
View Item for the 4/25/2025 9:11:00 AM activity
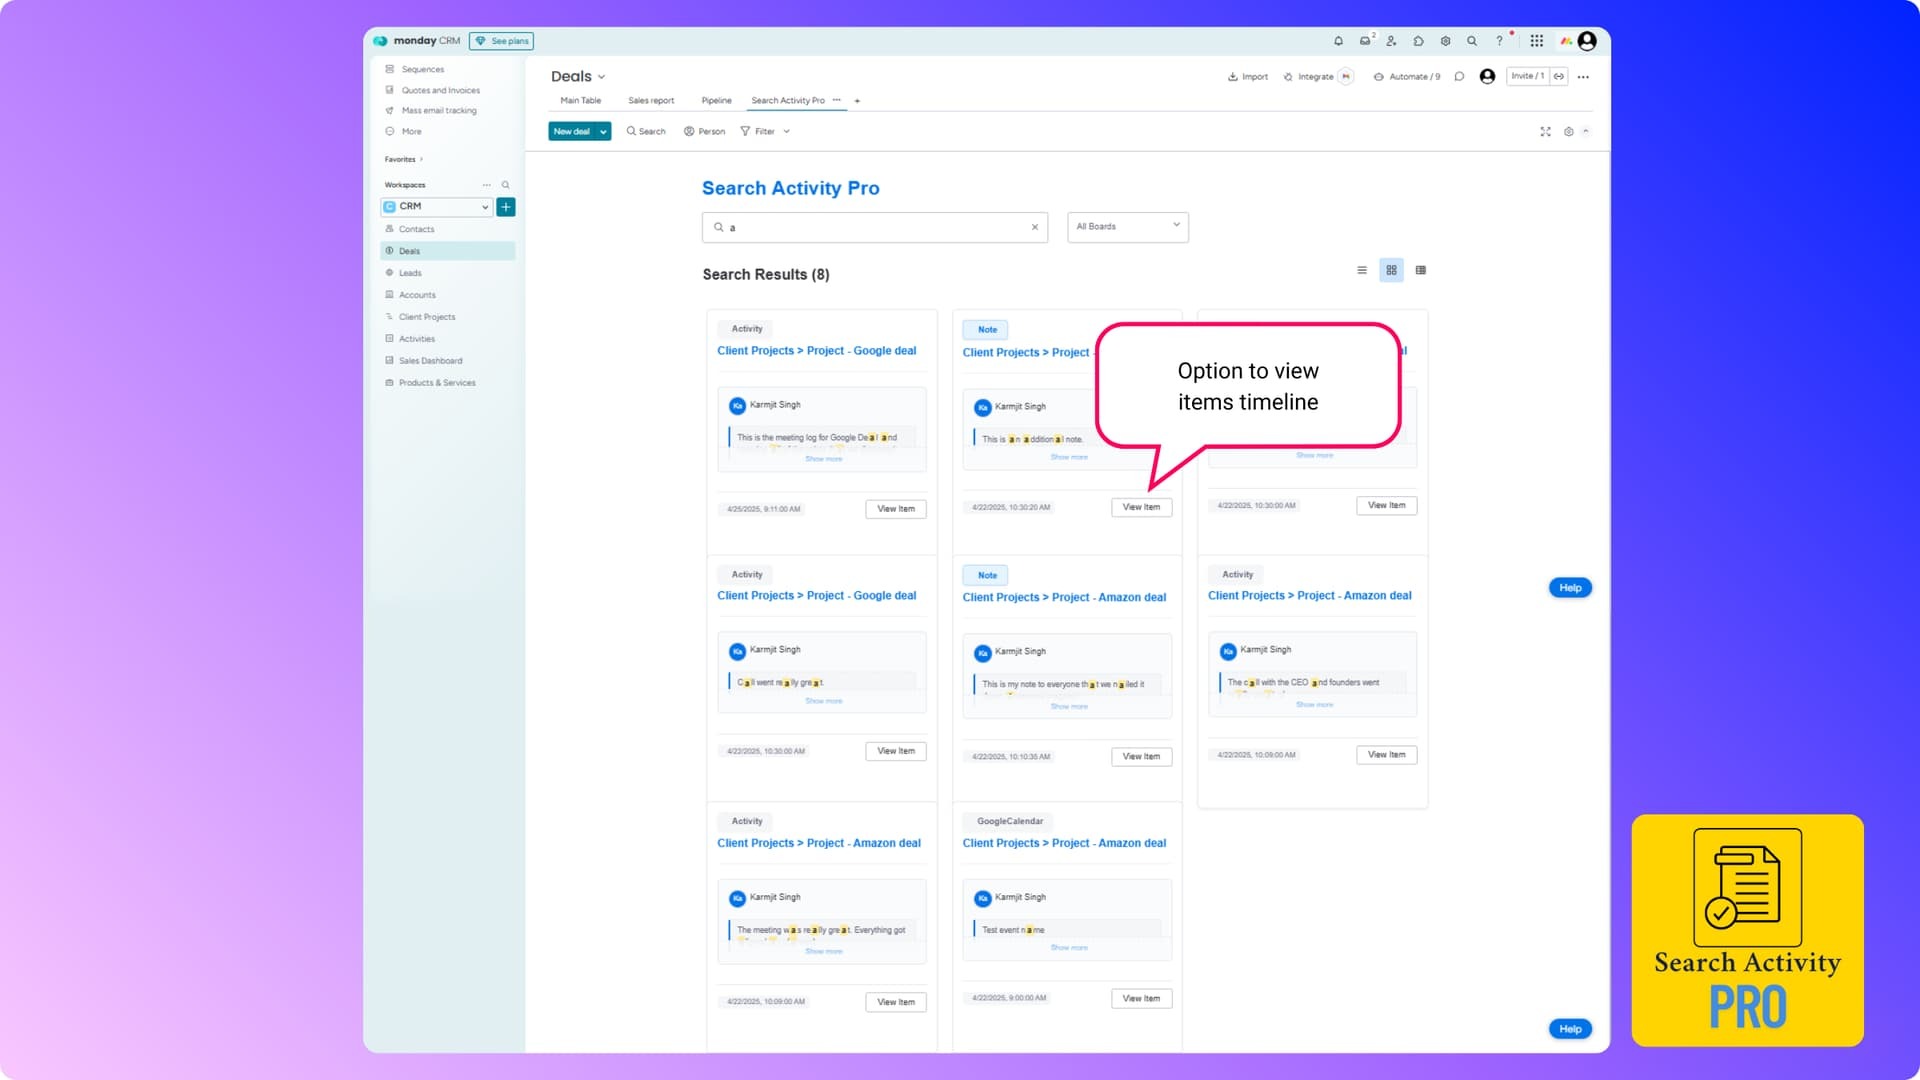coord(896,509)
